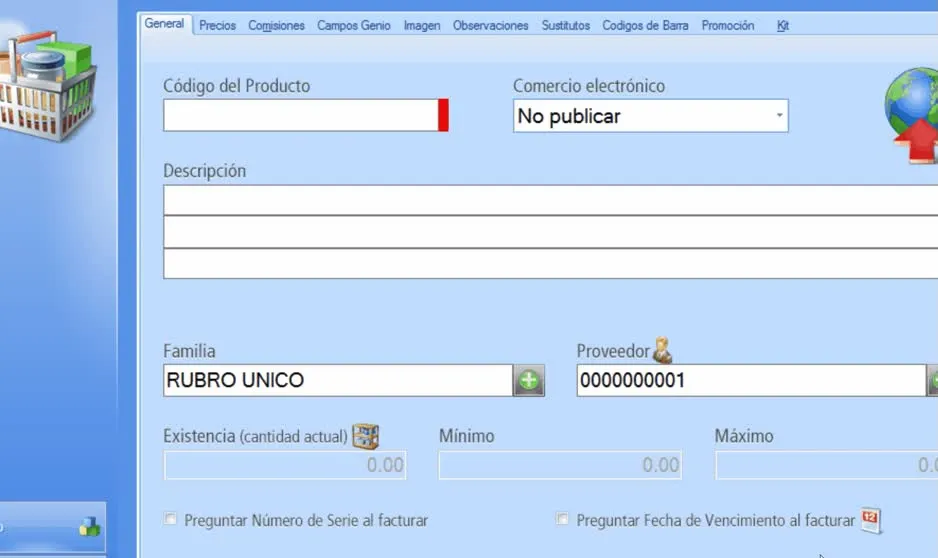The height and width of the screenshot is (558, 938).
Task: Switch to the Precios tab
Action: [218, 26]
